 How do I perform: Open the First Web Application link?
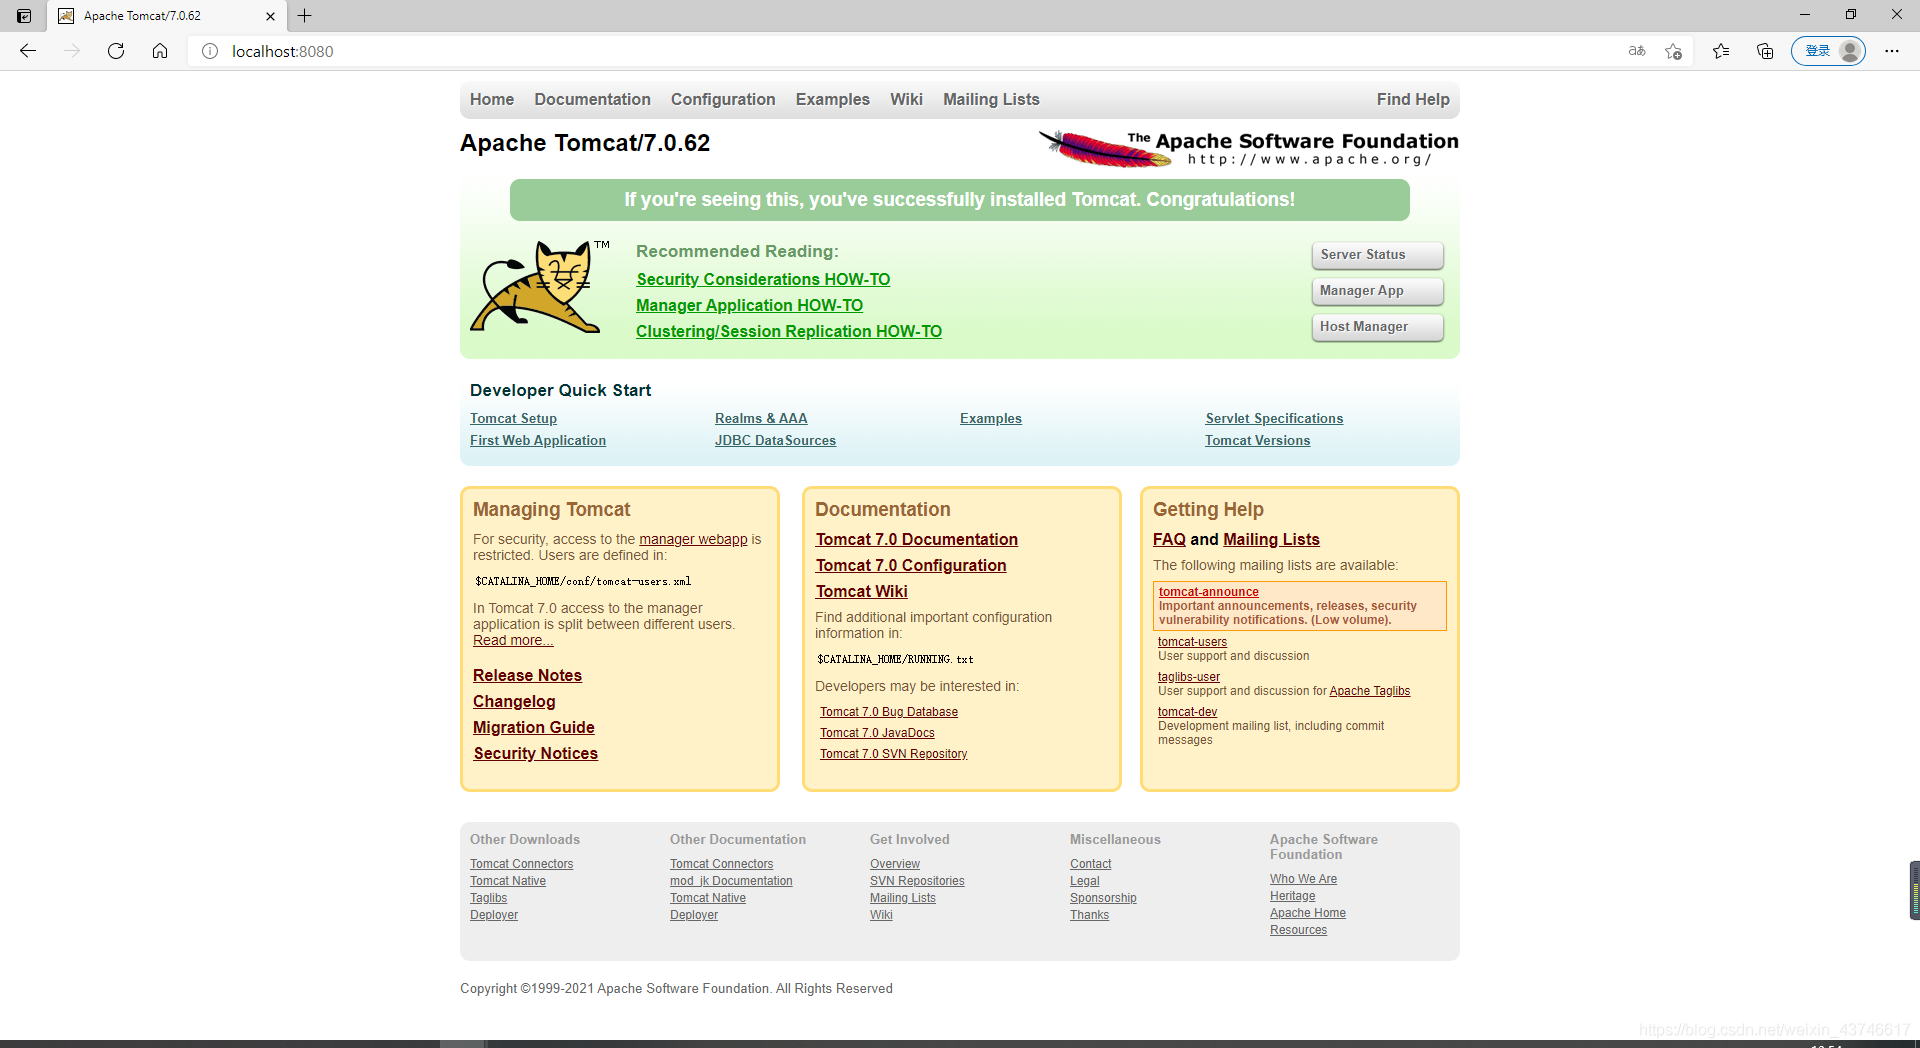538,440
